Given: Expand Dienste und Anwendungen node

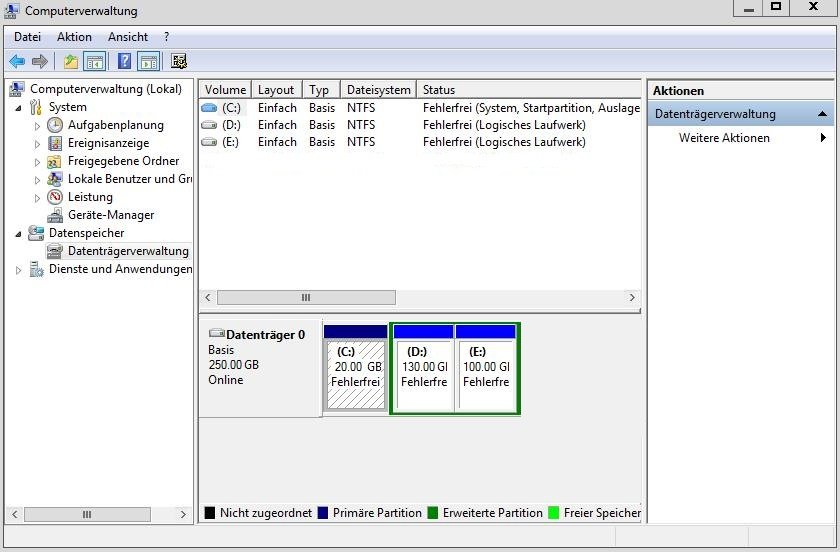Looking at the screenshot, I should coord(18,270).
